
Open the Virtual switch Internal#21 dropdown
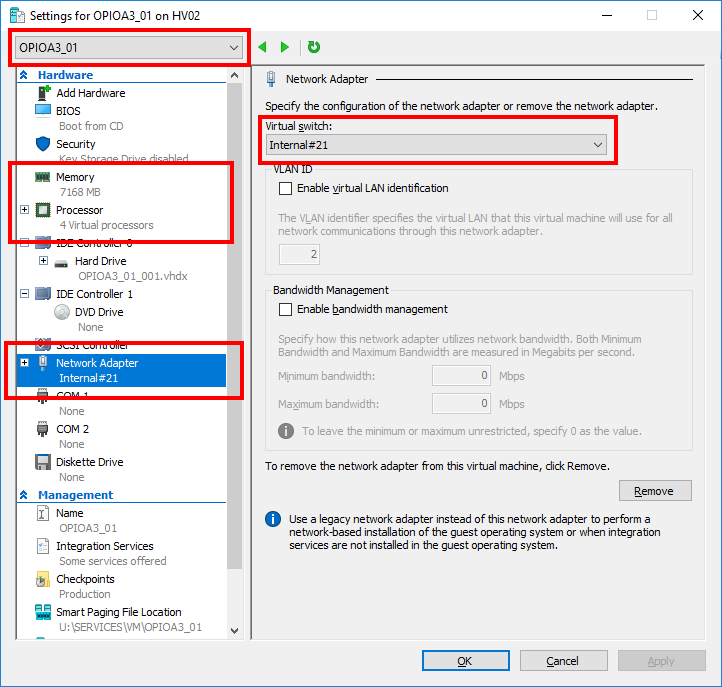[x=436, y=145]
